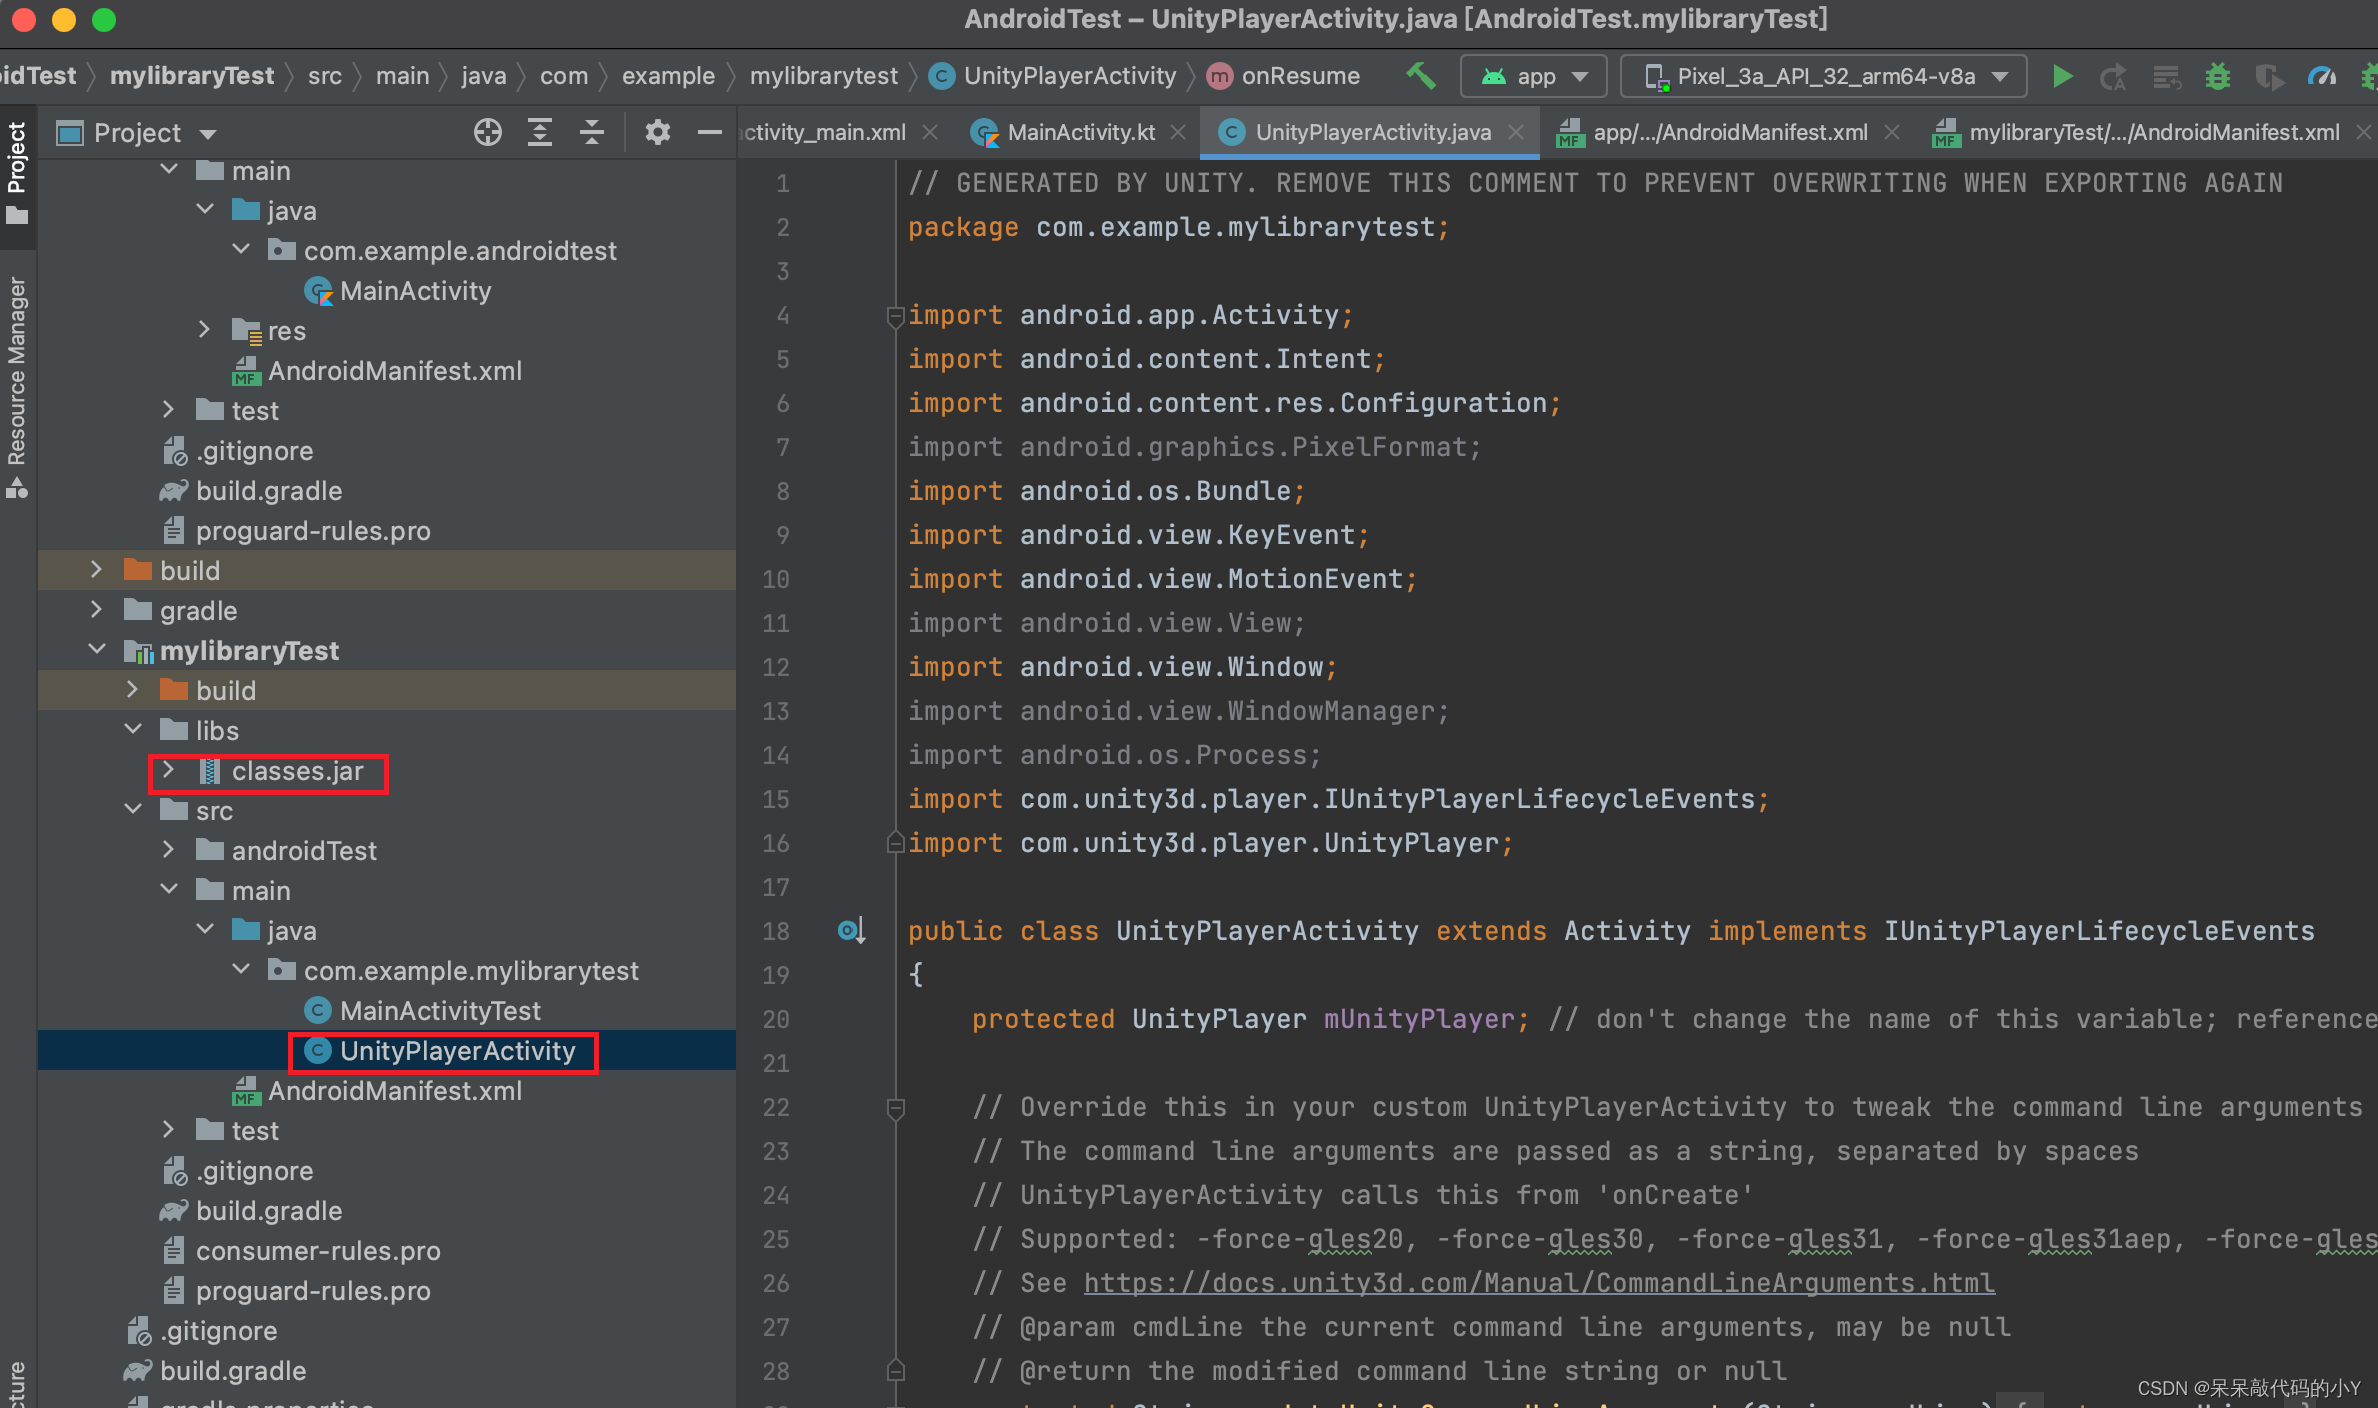The height and width of the screenshot is (1408, 2378).
Task: Click the Make Project hammer icon
Action: 1421,76
